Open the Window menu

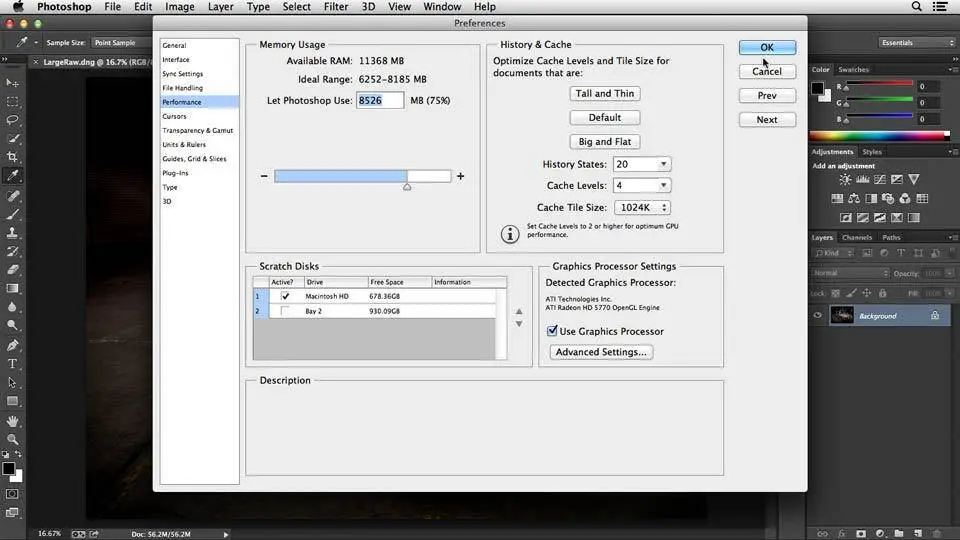[442, 7]
